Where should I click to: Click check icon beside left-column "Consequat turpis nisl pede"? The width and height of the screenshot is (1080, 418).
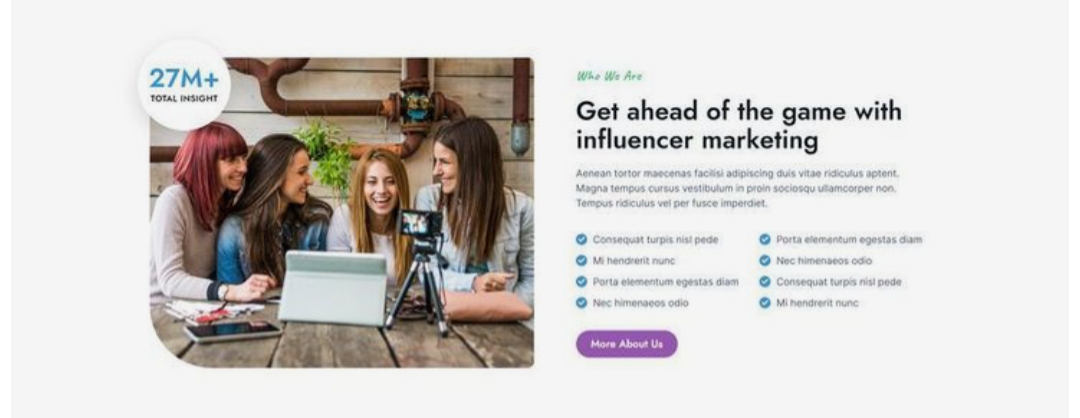(x=581, y=240)
